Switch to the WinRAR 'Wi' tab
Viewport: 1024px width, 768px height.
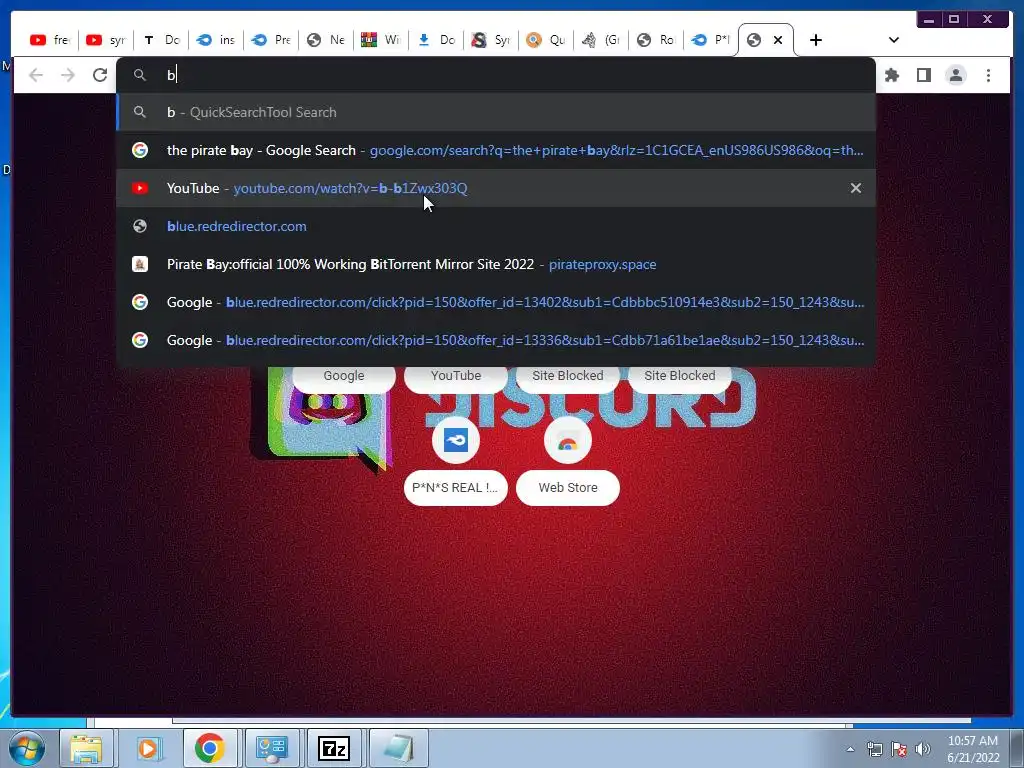point(381,40)
